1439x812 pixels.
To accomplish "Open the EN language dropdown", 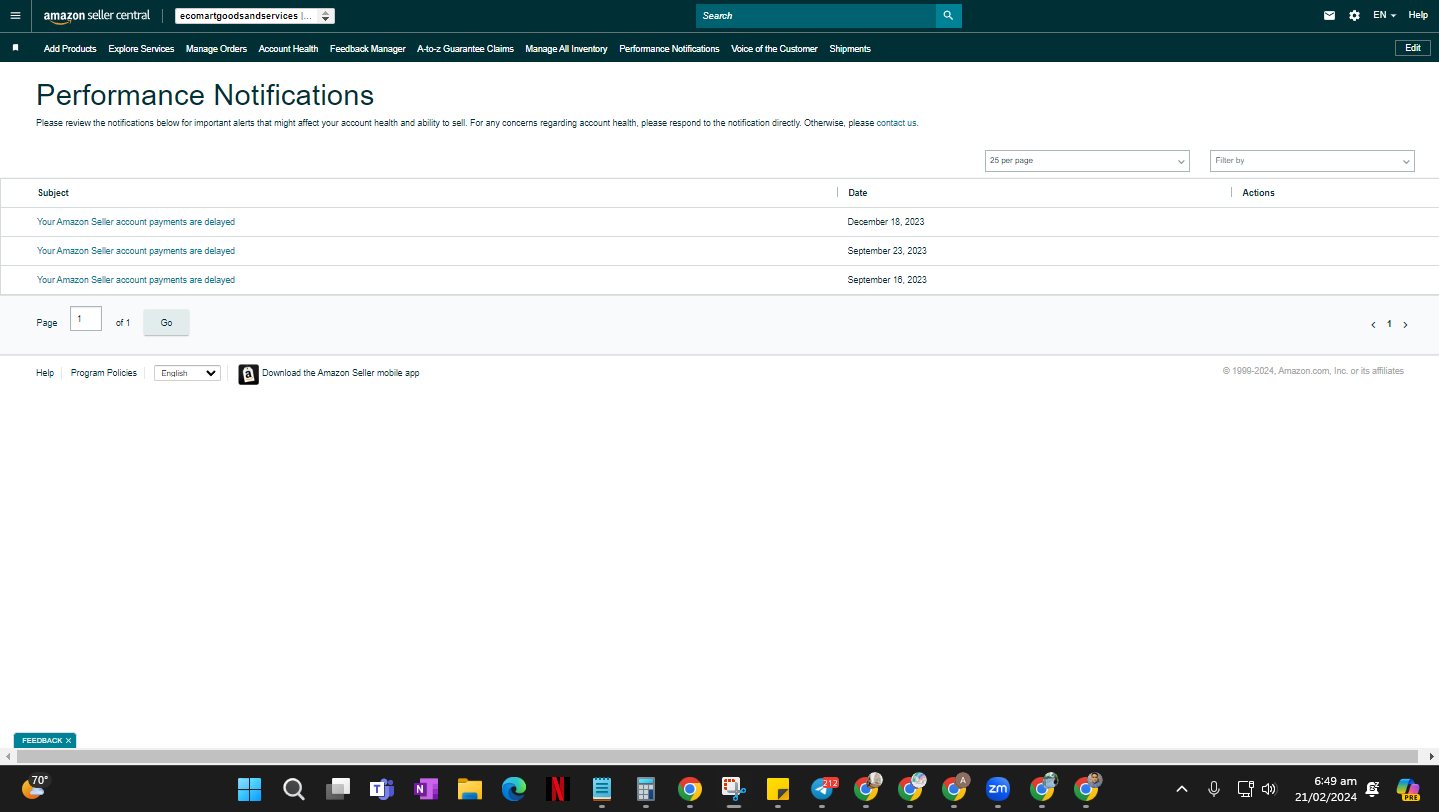I will coord(1384,16).
